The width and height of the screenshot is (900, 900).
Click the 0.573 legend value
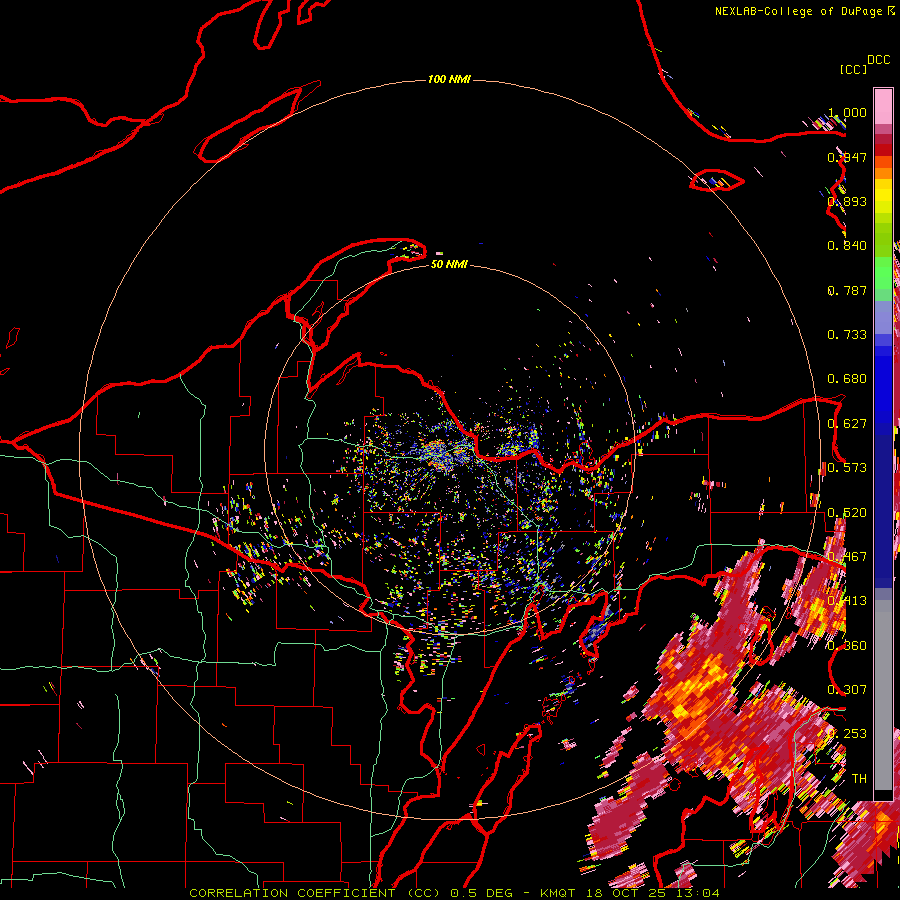click(x=847, y=468)
